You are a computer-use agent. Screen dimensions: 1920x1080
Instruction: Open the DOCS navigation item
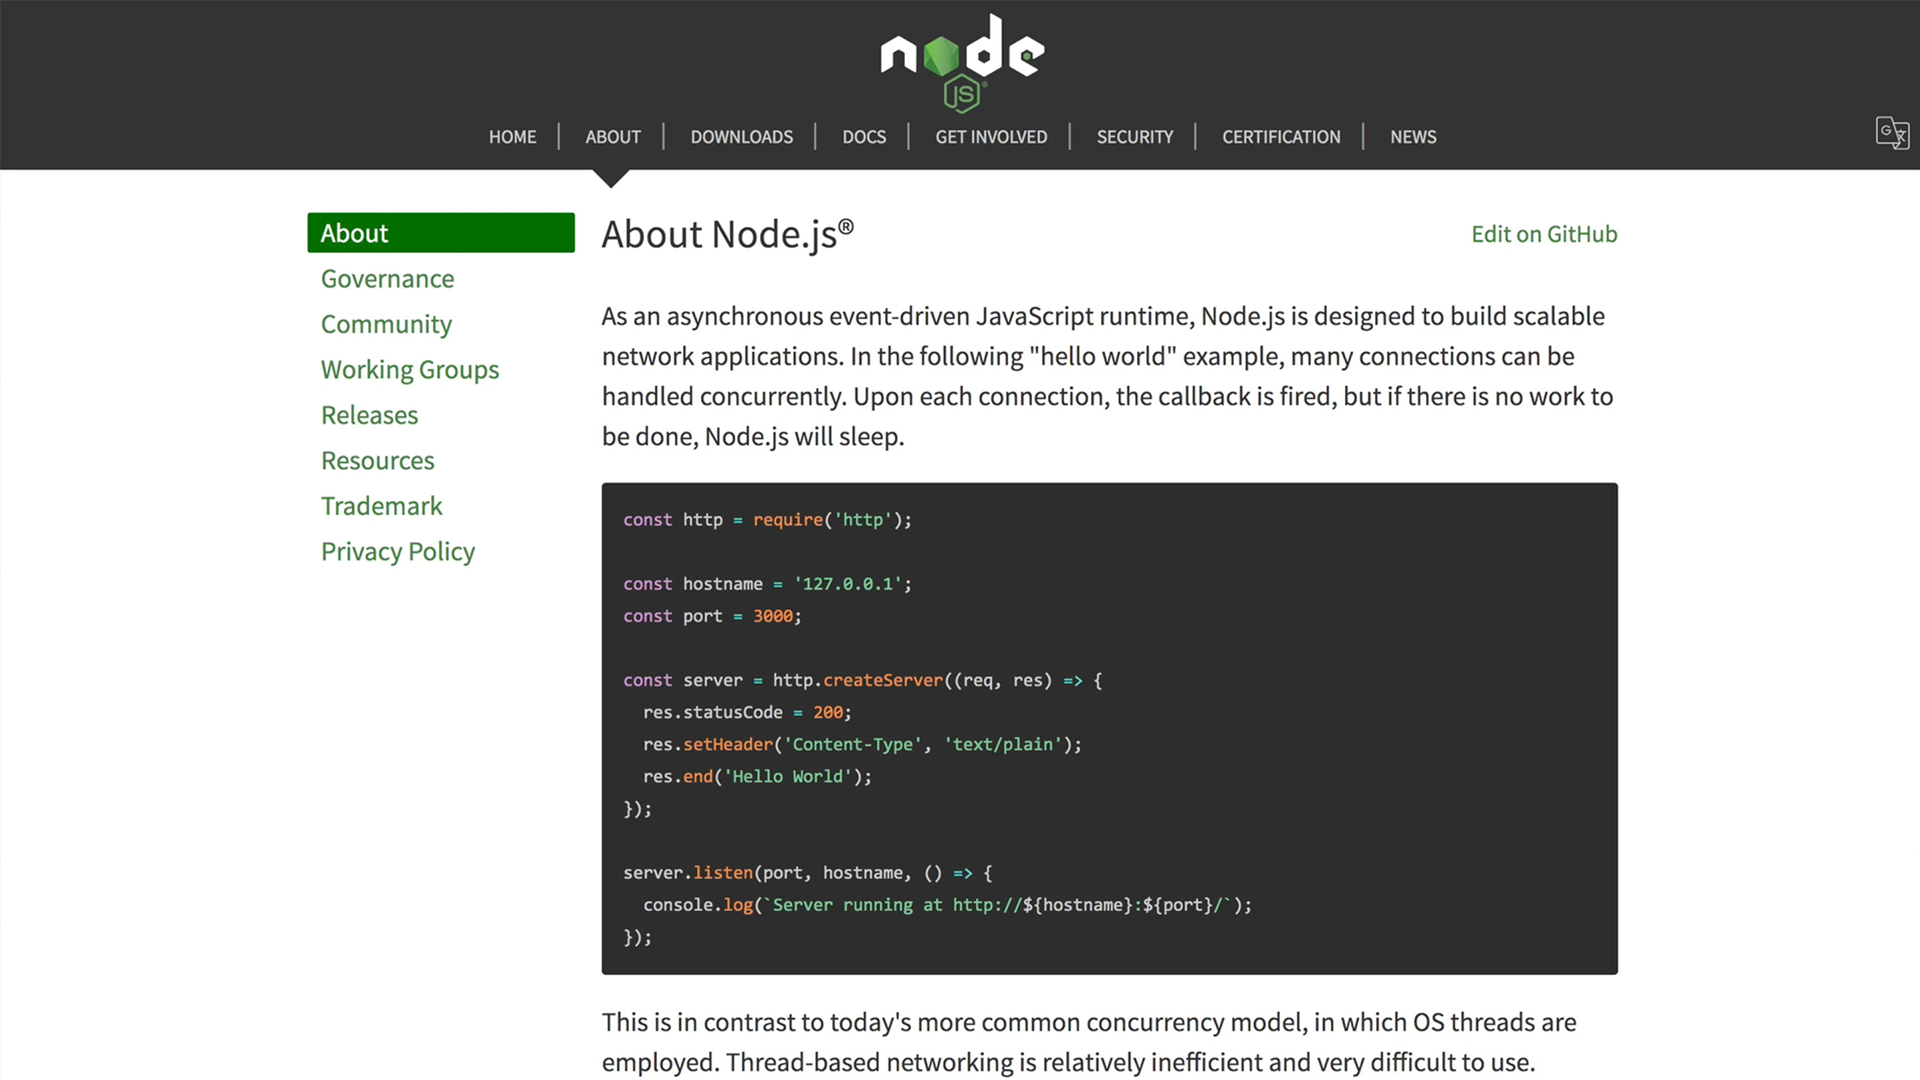point(864,137)
